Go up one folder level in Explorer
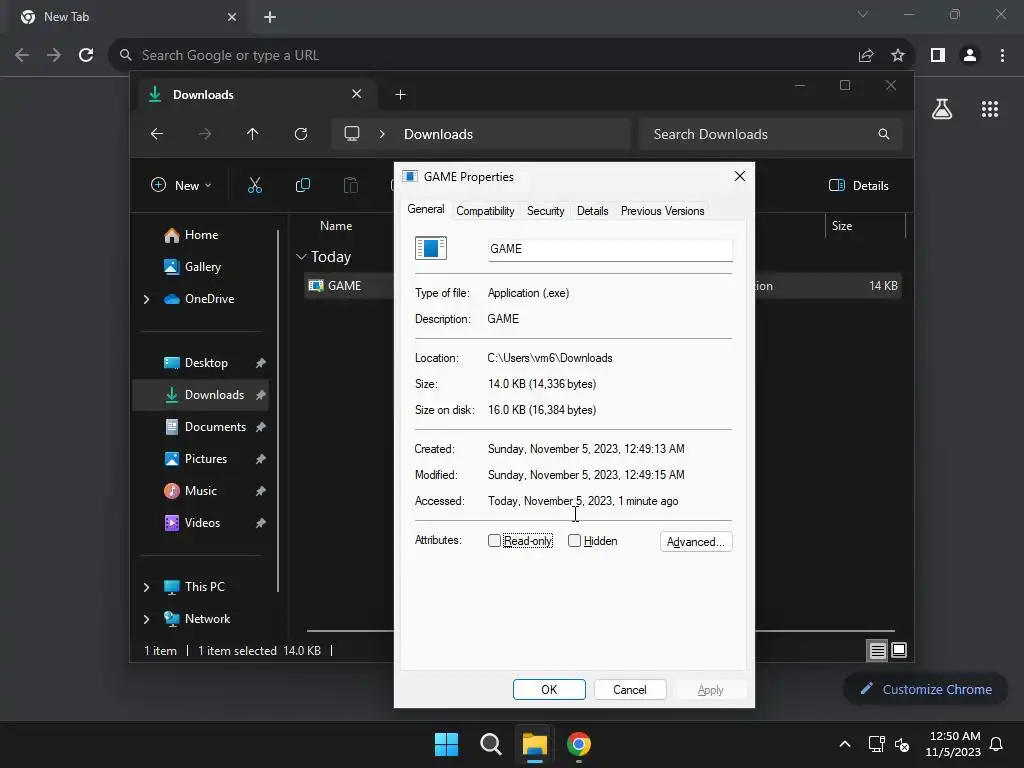This screenshot has height=768, width=1024. coord(253,134)
